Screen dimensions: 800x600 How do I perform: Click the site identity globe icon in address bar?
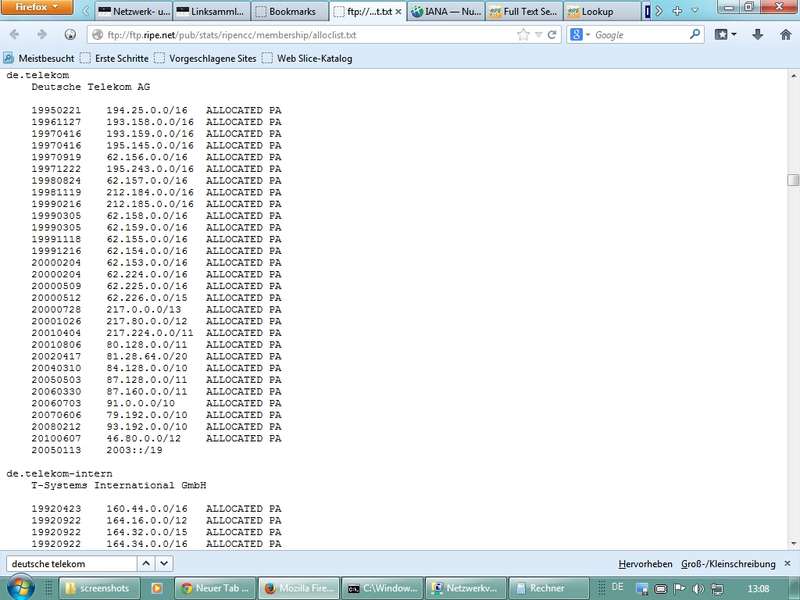click(97, 35)
